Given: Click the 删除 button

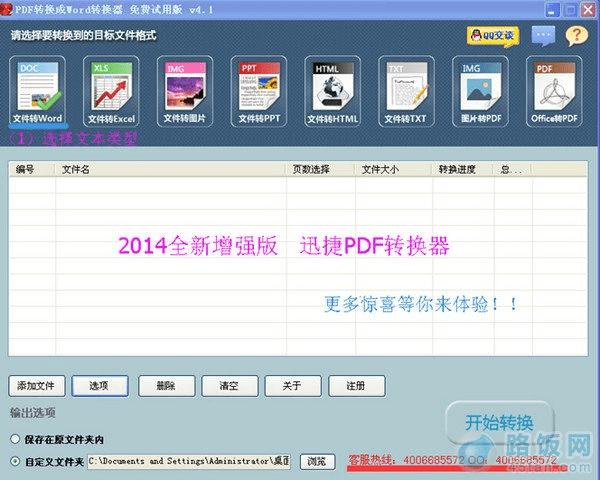Looking at the screenshot, I should 166,385.
